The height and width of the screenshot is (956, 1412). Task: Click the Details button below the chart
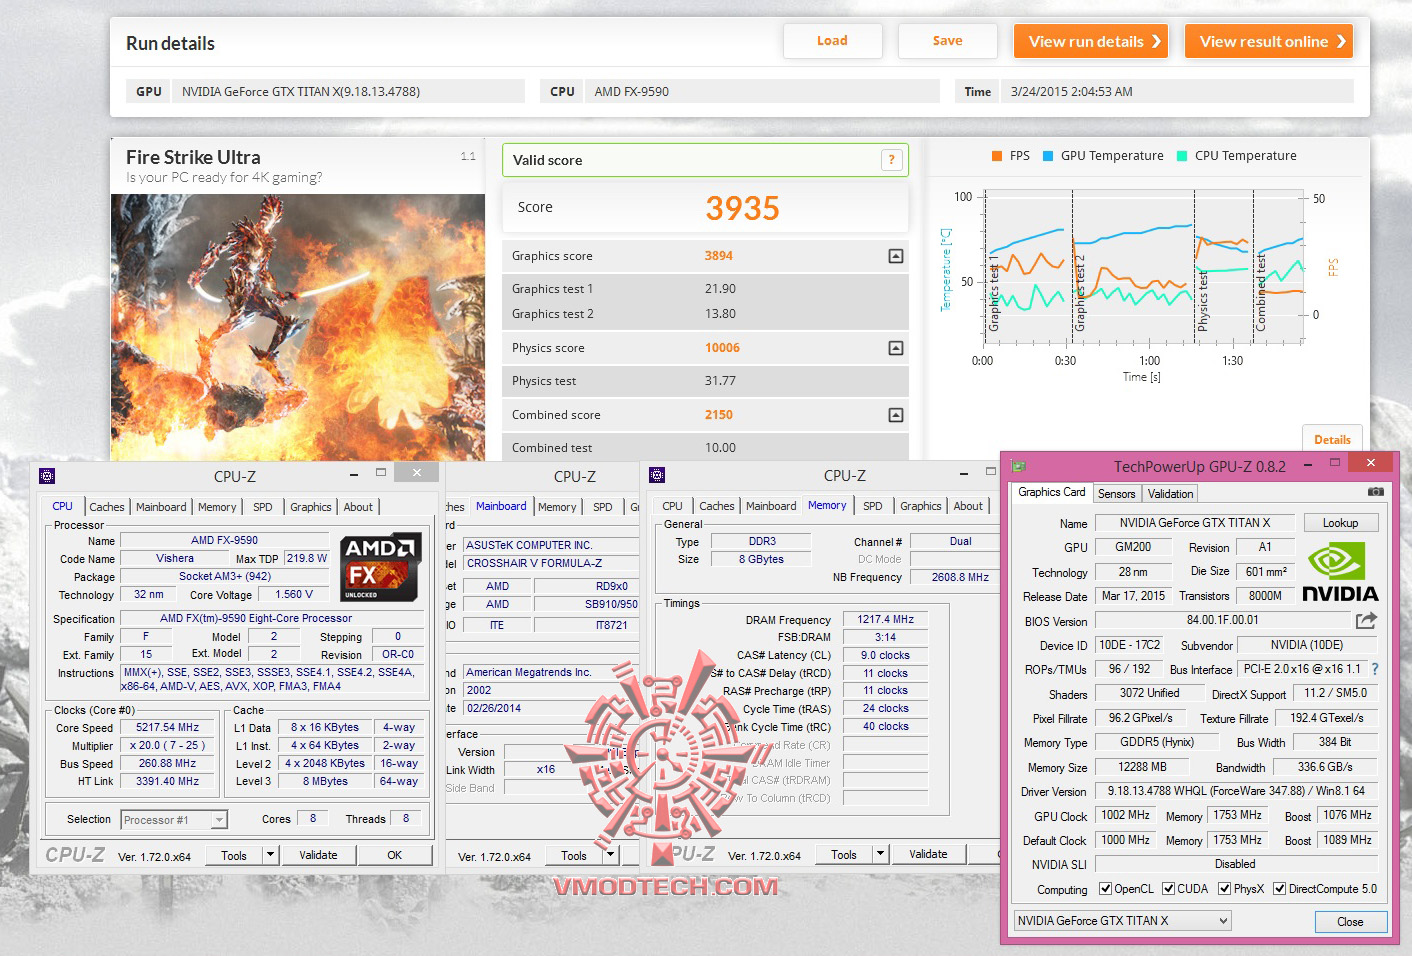[x=1332, y=439]
